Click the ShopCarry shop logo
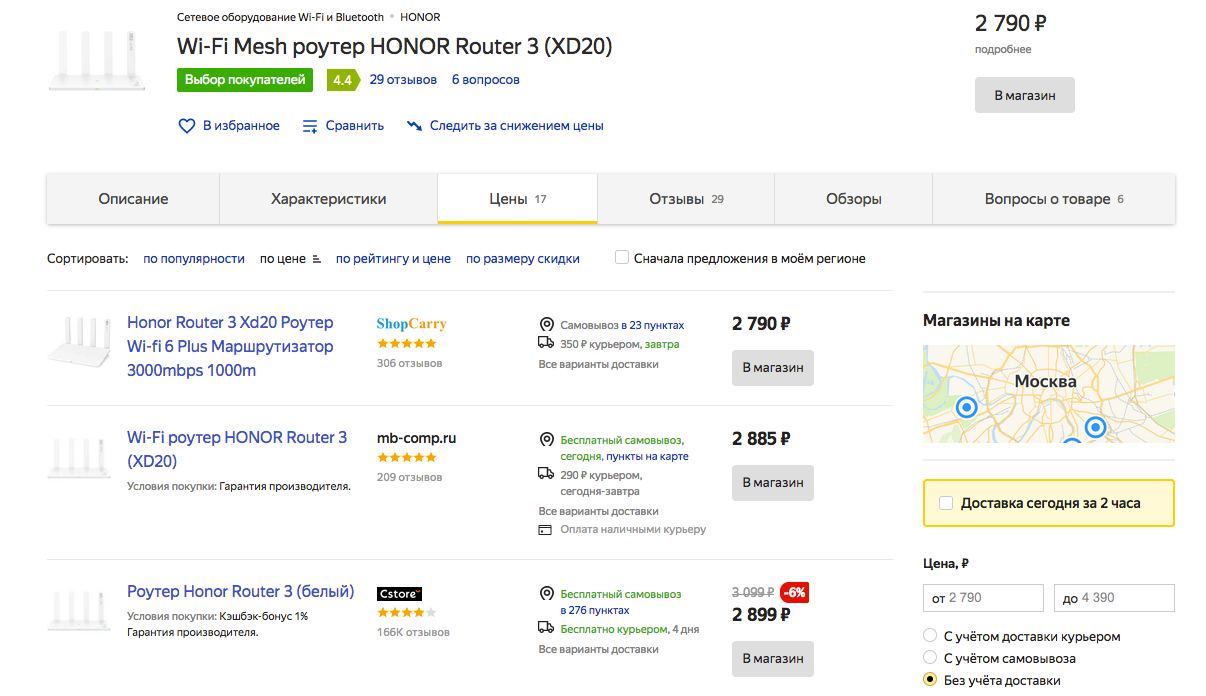Viewport: 1206px width, 696px height. coord(411,323)
